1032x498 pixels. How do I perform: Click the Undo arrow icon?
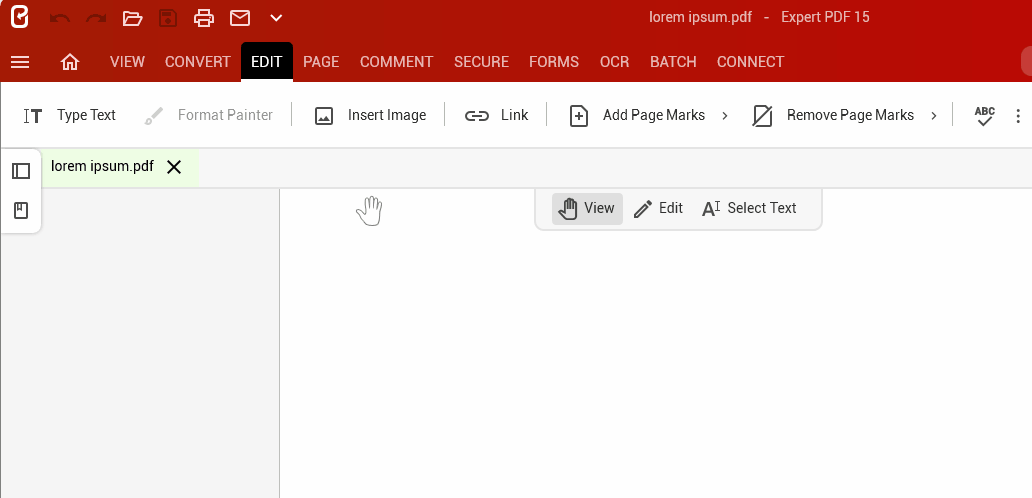click(60, 18)
